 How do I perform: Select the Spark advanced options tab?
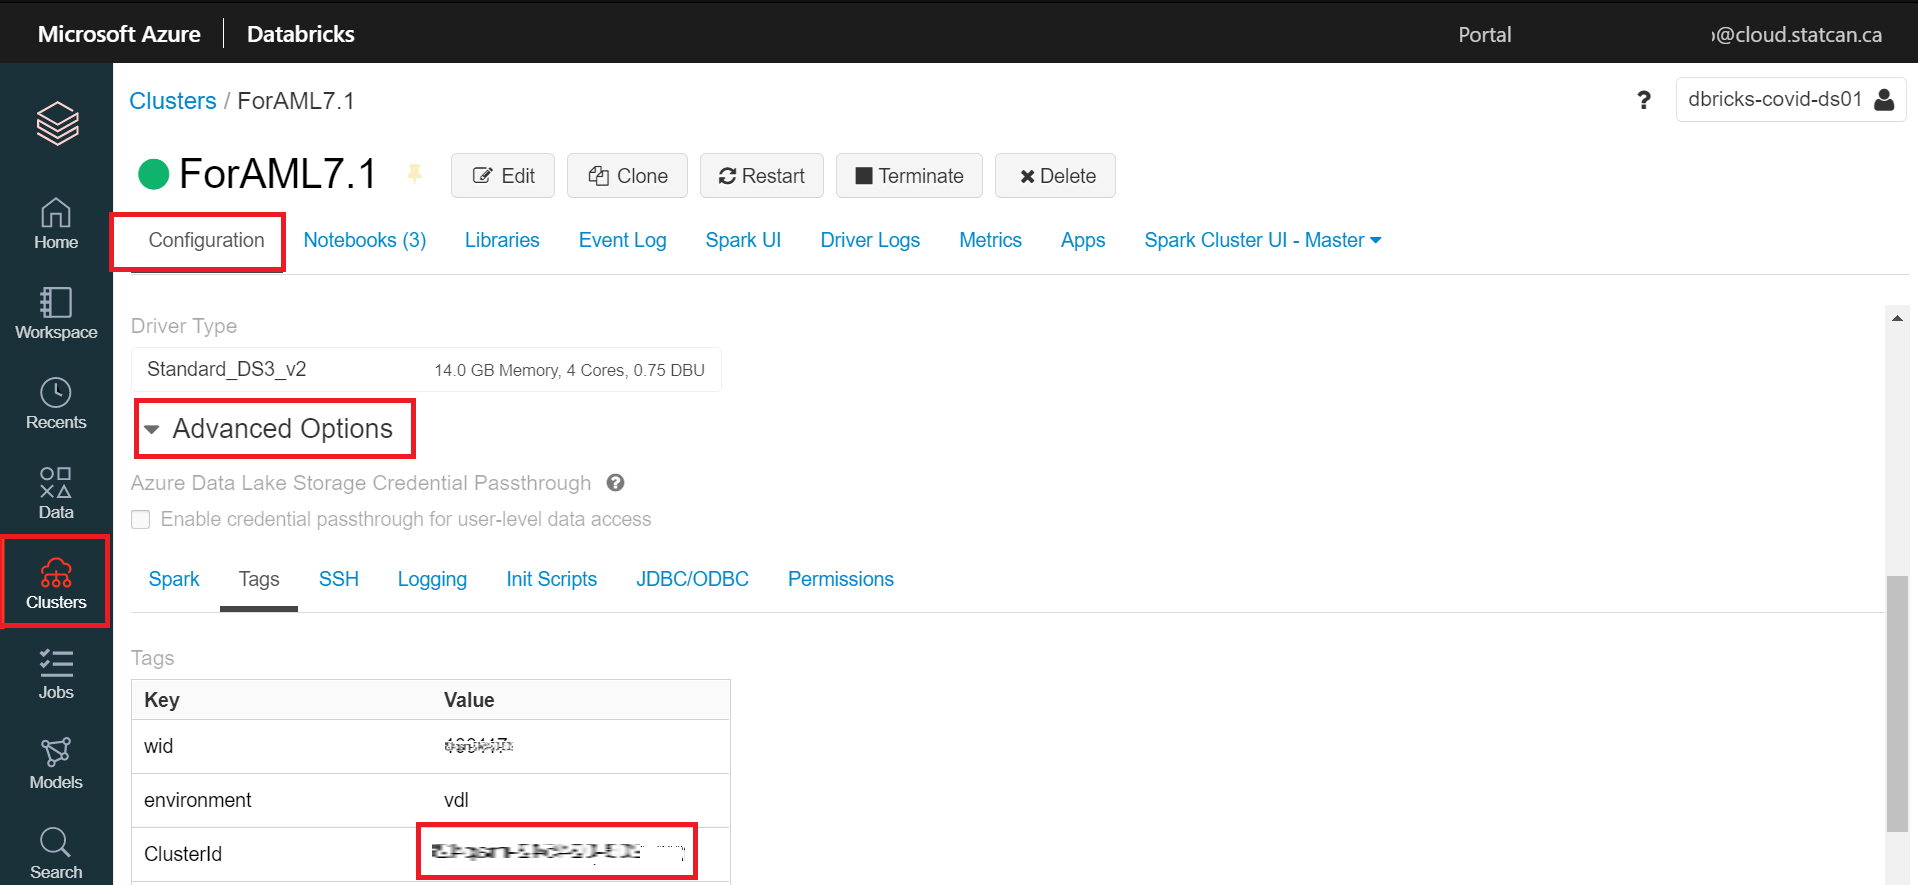click(174, 579)
